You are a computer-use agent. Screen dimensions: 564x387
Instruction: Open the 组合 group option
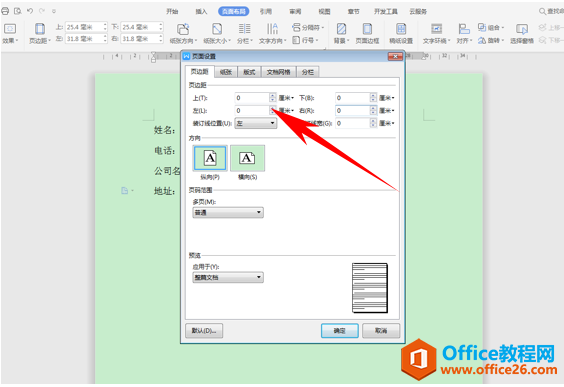[x=491, y=27]
